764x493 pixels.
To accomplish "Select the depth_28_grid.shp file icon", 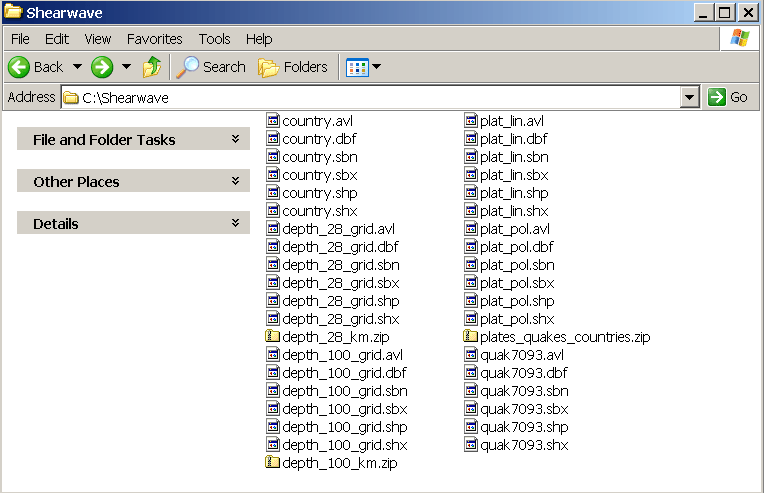I will (x=273, y=300).
